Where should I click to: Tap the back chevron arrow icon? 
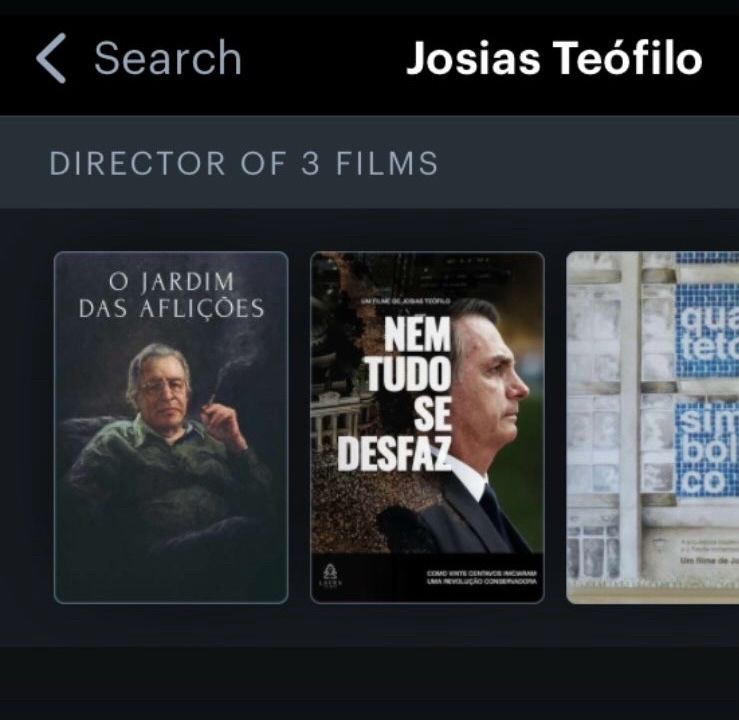(51, 58)
